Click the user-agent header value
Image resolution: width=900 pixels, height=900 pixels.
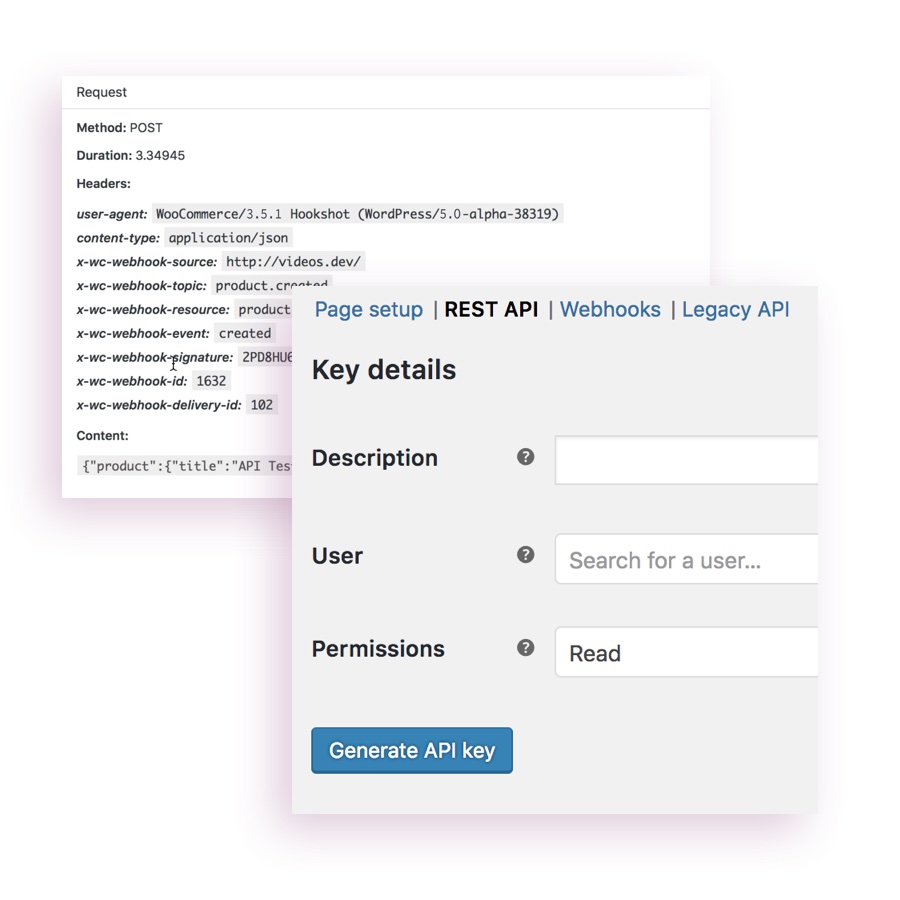coord(358,214)
